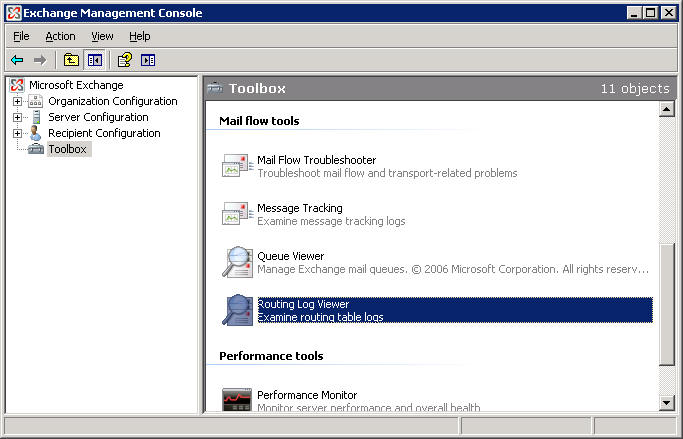
Task: Expand the Server Configuration node
Action: pyautogui.click(x=17, y=117)
